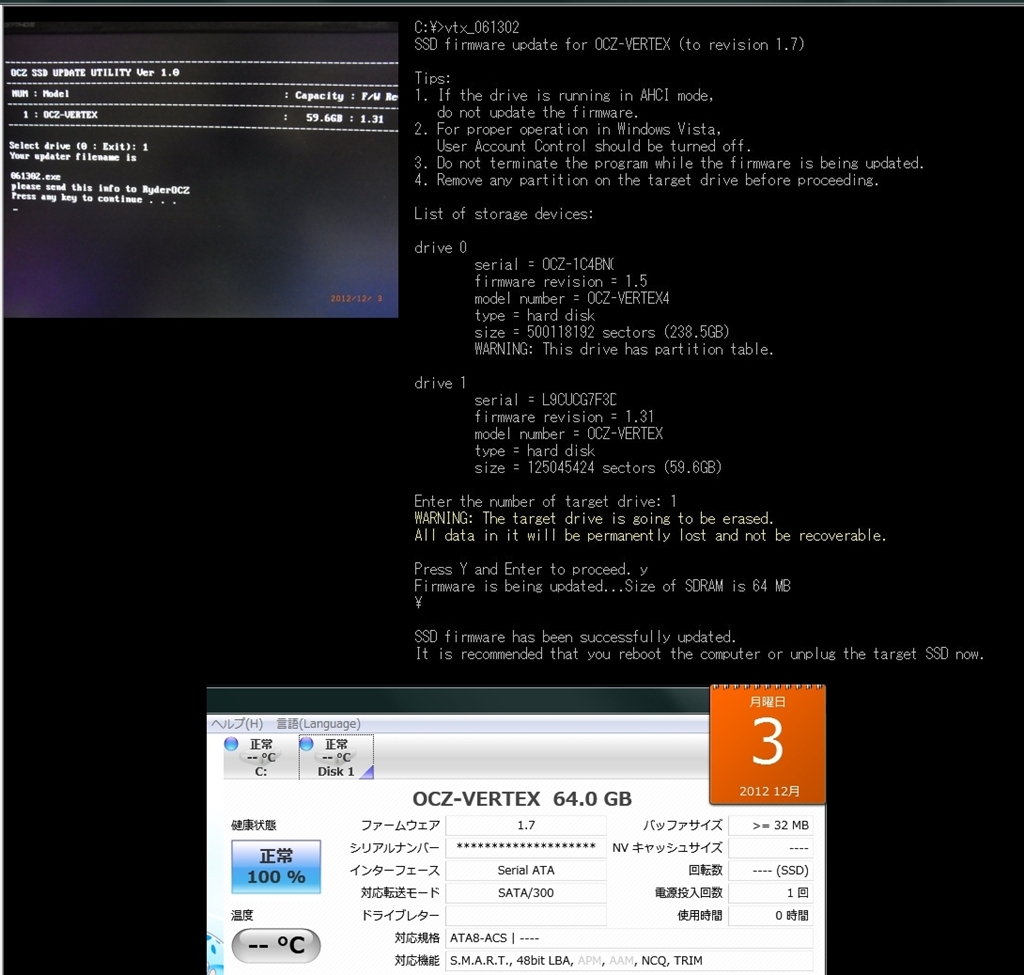Click 'SSD firmware has been successfully updated' line
Screen dimensions: 1024x975
pyautogui.click(x=575, y=637)
